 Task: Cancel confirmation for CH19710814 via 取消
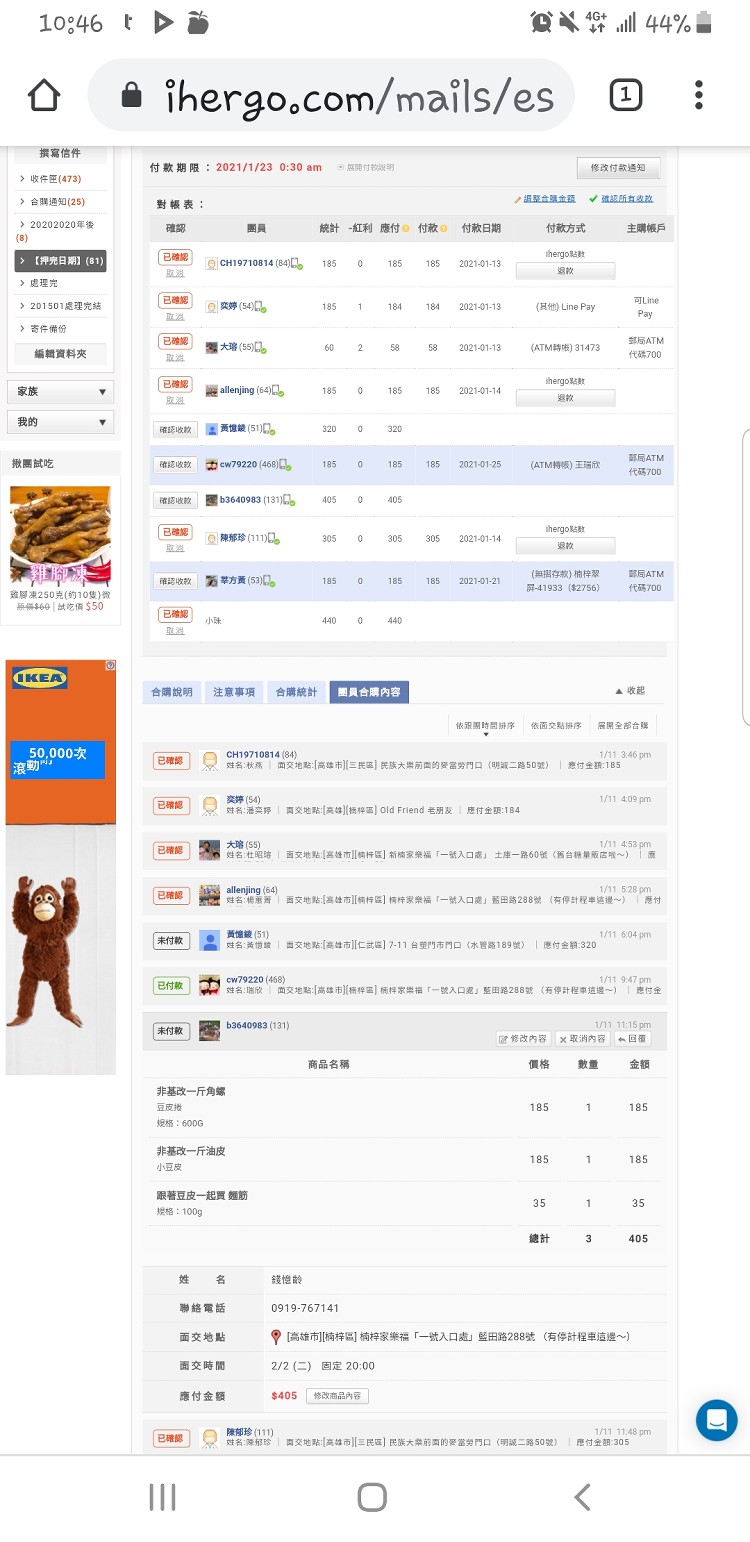175,273
